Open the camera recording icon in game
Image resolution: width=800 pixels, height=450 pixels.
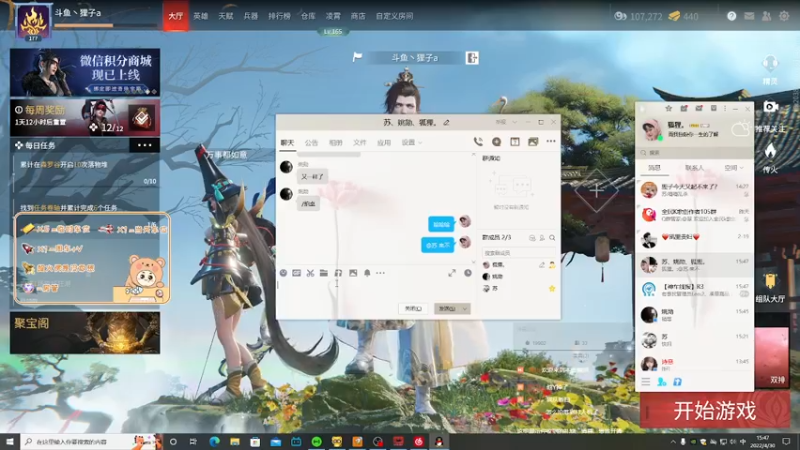pyautogui.click(x=770, y=106)
